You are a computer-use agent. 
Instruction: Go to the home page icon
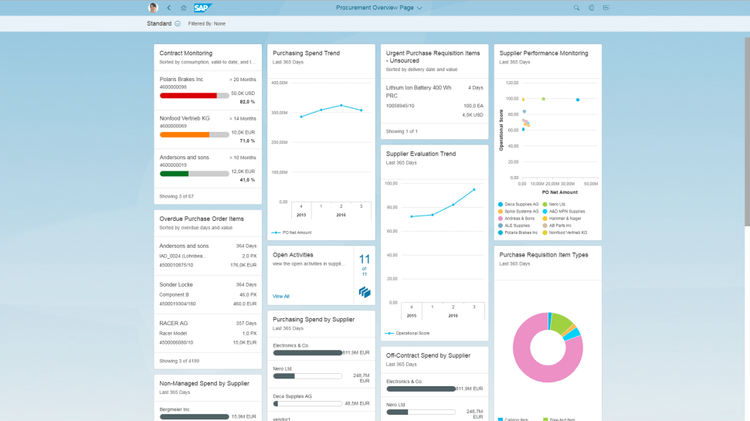tap(183, 8)
